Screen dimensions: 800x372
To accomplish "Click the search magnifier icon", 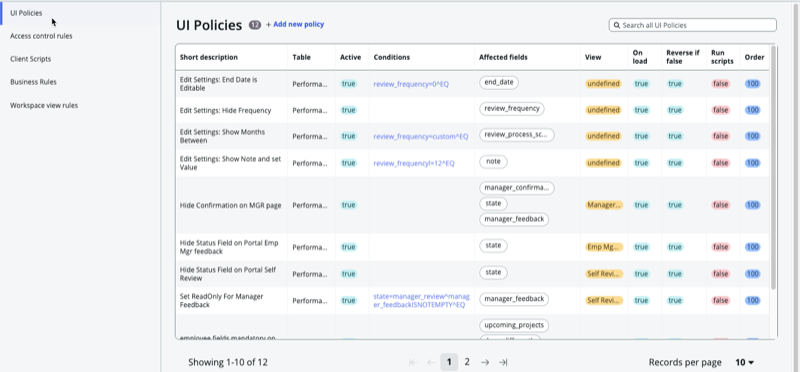I will (x=616, y=25).
